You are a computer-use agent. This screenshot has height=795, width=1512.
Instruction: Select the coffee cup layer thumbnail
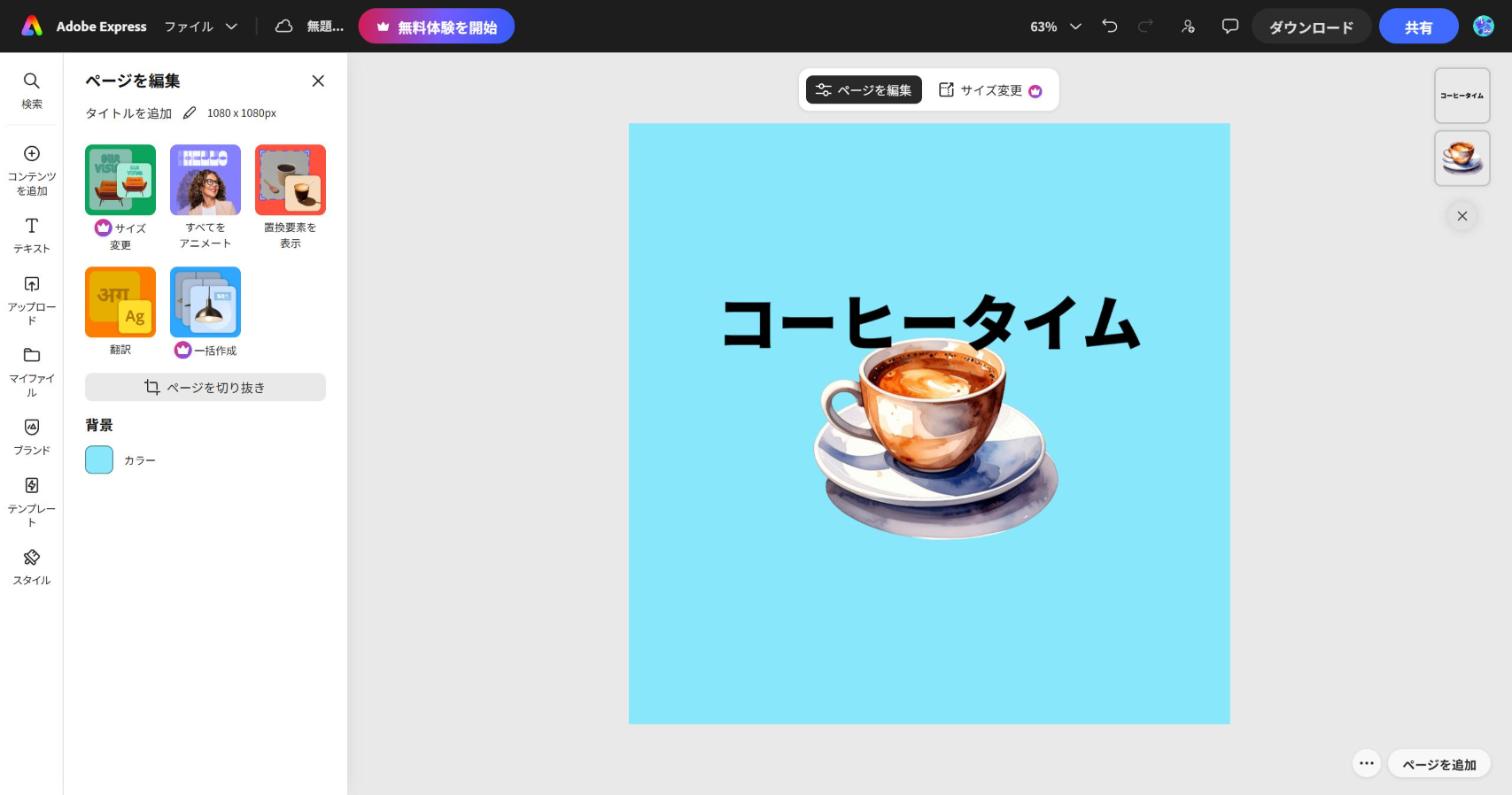coord(1462,158)
